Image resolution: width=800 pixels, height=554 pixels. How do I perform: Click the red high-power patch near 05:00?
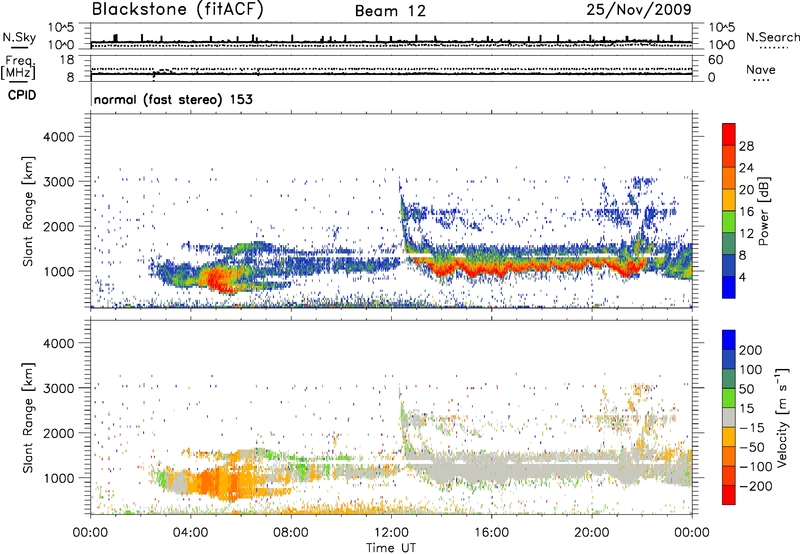pos(219,280)
